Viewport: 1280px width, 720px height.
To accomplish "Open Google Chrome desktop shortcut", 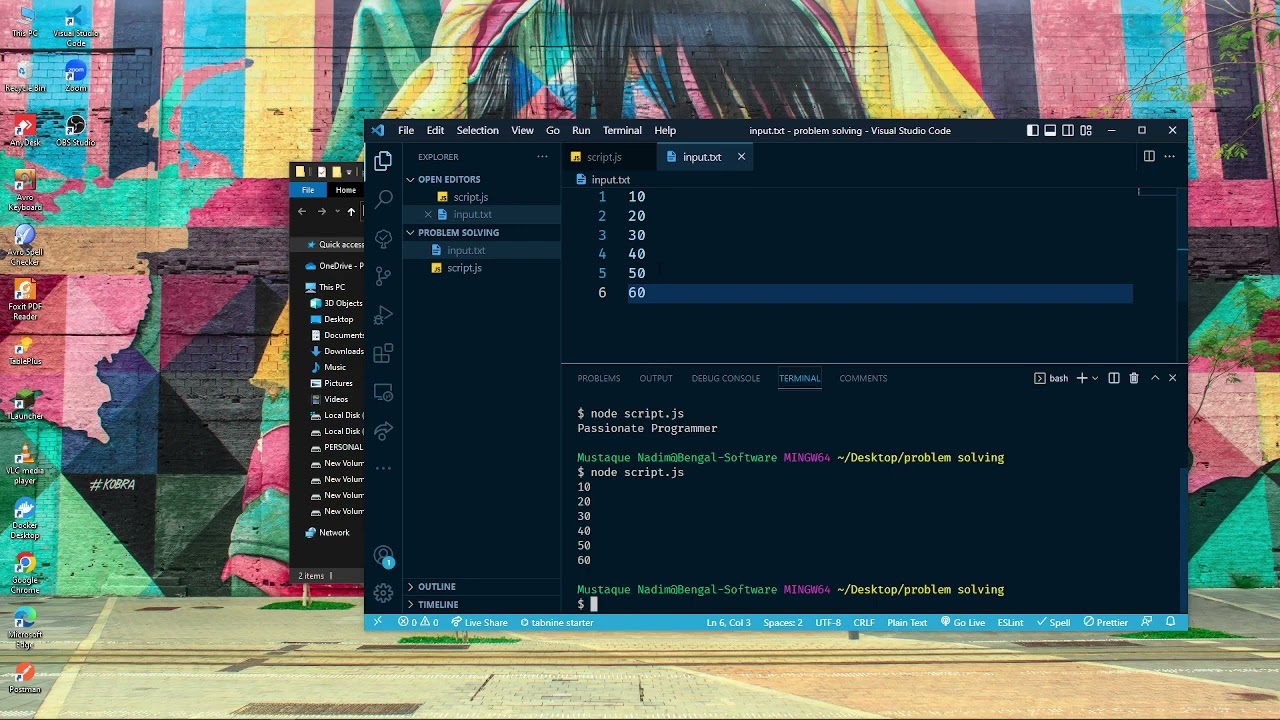I will coord(25,572).
